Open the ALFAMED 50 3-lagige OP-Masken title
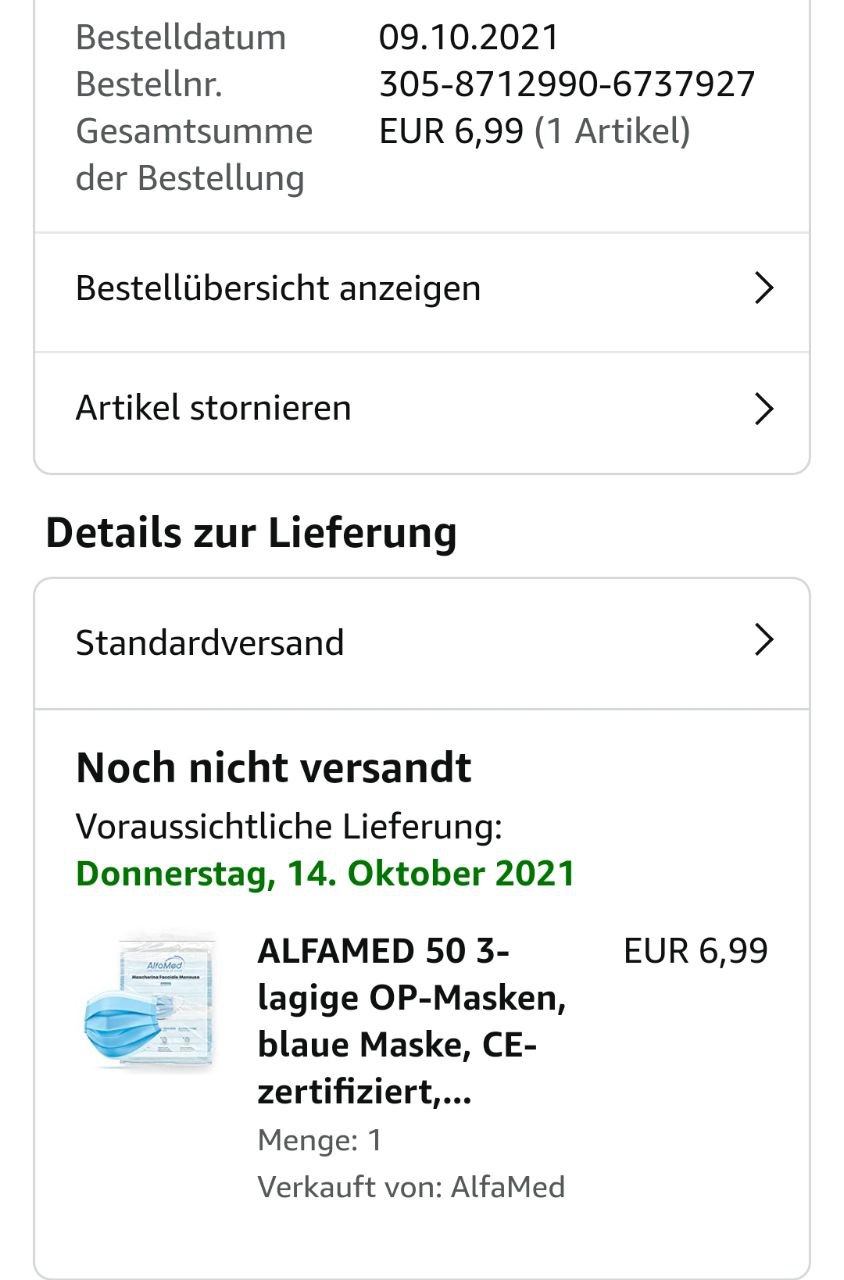The image size is (844, 1280). click(411, 1021)
